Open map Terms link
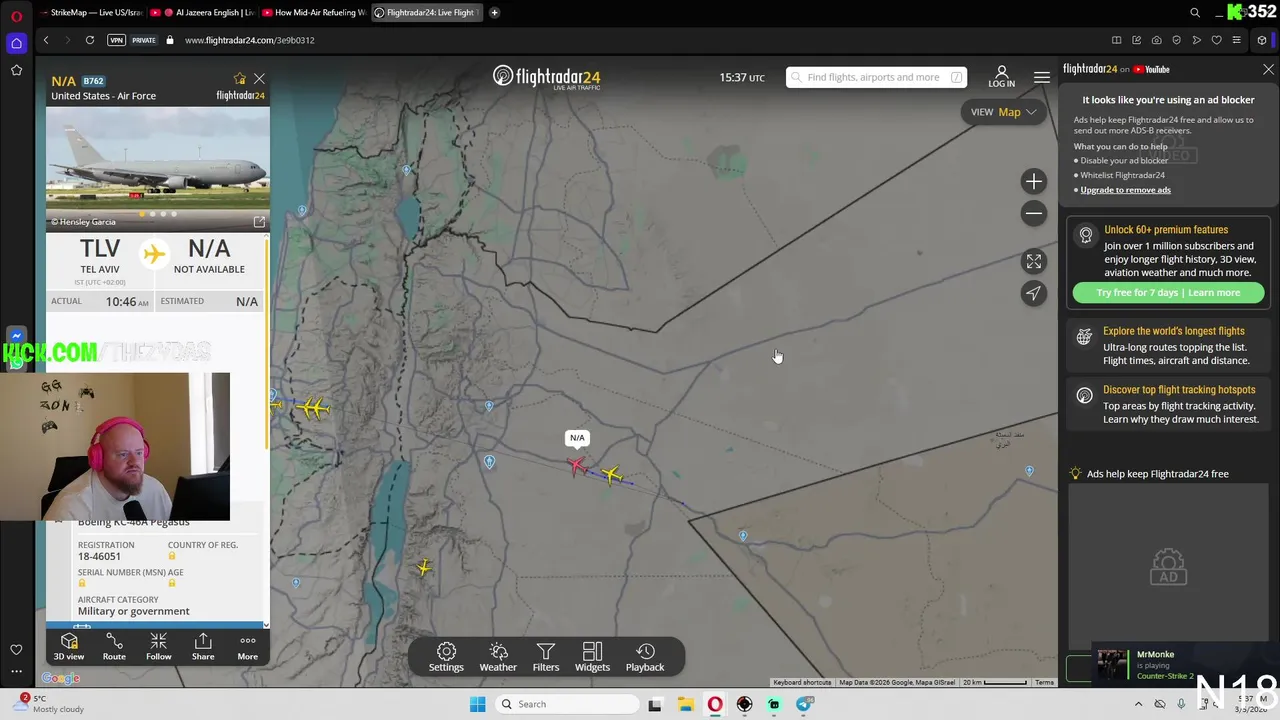The width and height of the screenshot is (1280, 720). point(1044,682)
